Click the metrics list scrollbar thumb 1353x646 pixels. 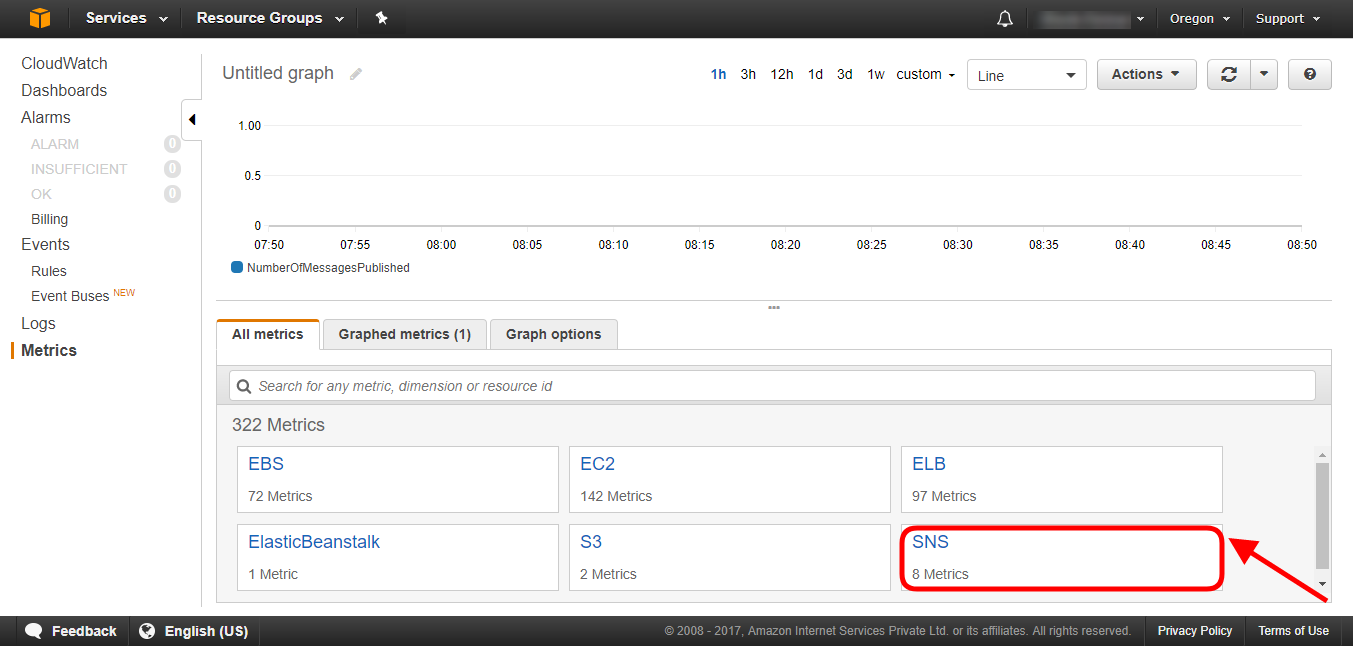tap(1322, 515)
